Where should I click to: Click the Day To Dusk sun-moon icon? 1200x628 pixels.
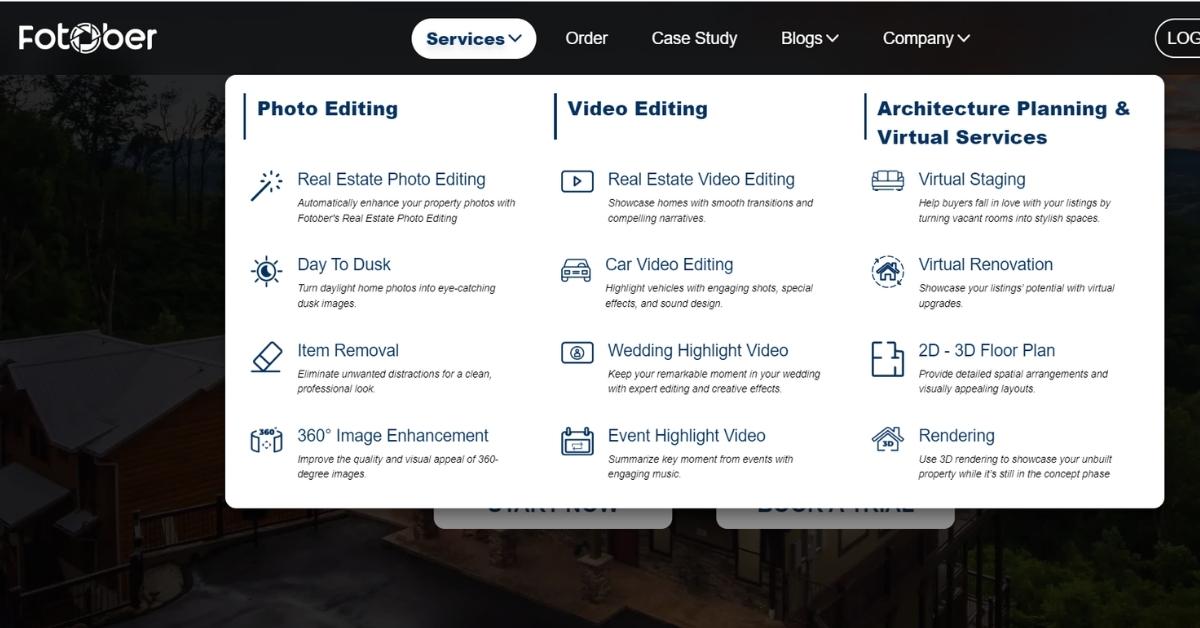pyautogui.click(x=266, y=271)
